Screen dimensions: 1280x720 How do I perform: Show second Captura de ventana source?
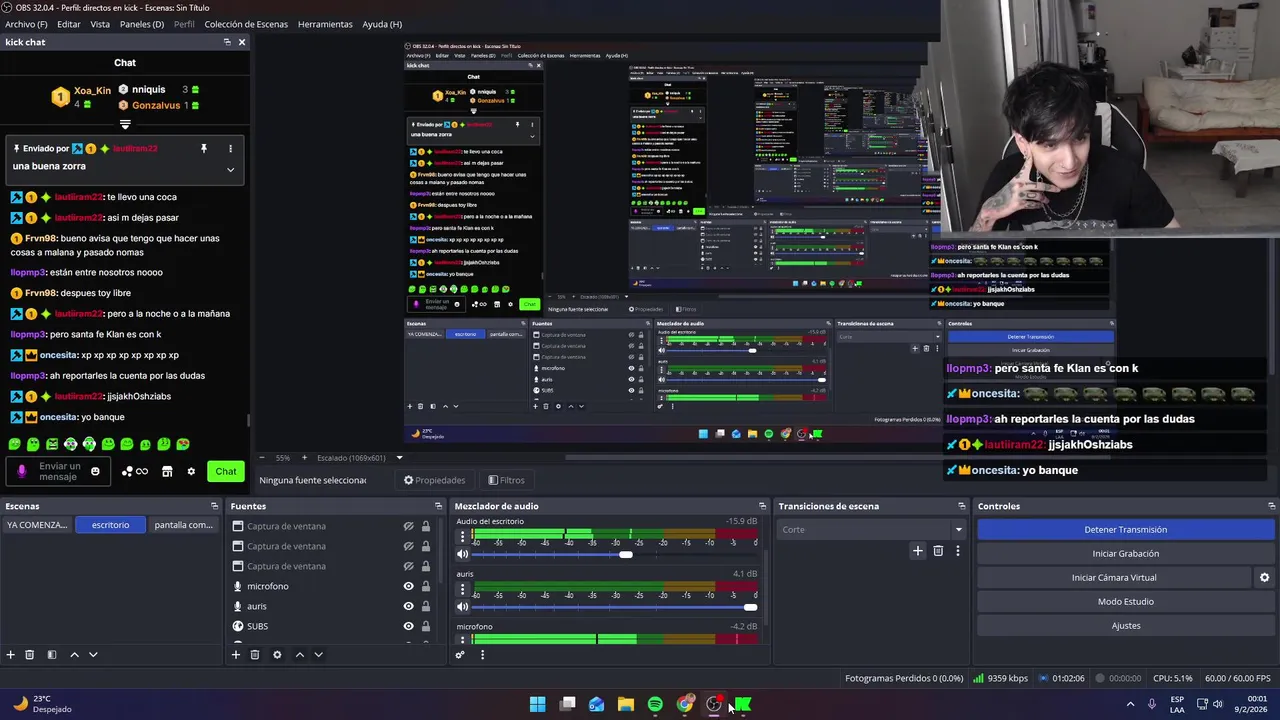408,546
